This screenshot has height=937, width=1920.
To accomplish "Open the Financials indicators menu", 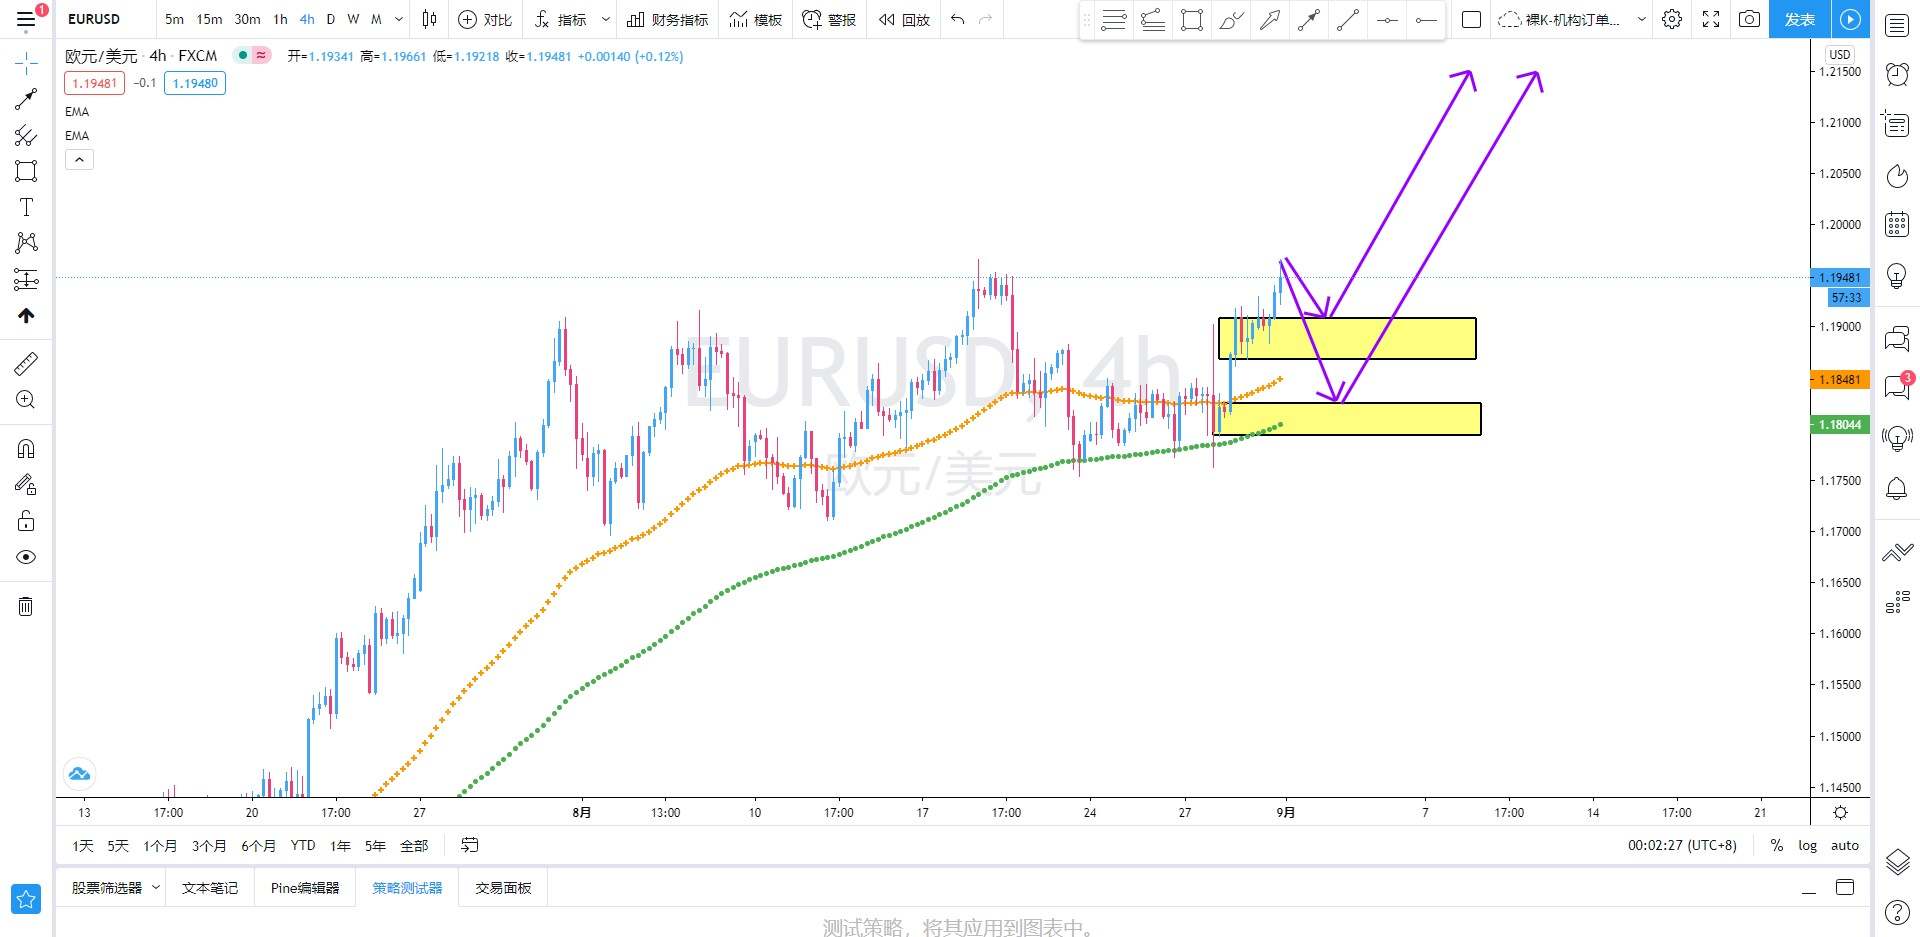I will pyautogui.click(x=667, y=19).
